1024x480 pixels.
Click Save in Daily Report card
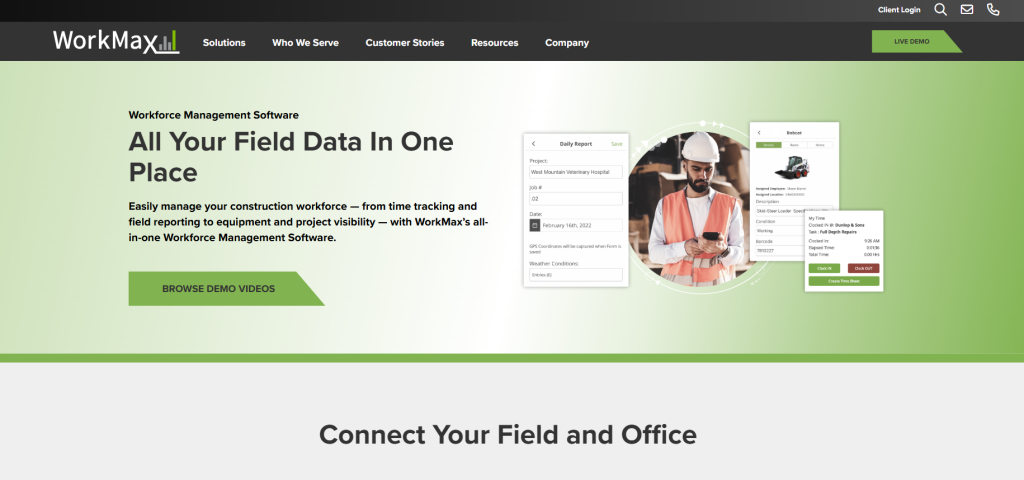pos(616,144)
